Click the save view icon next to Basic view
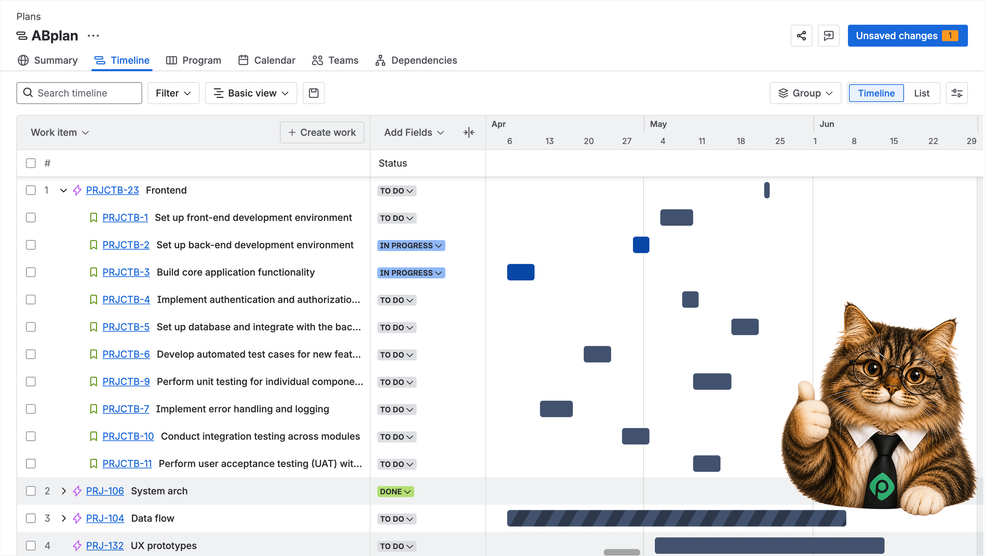The height and width of the screenshot is (556, 998). pyautogui.click(x=314, y=93)
